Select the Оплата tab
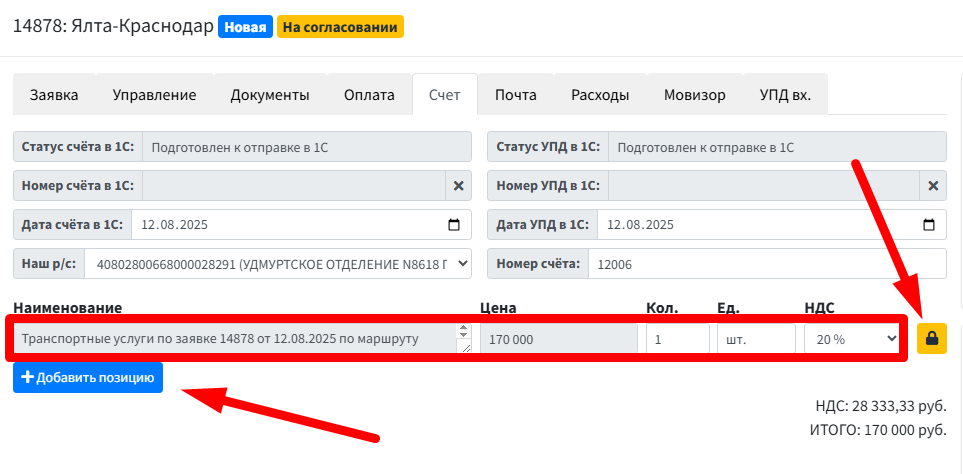This screenshot has height=474, width=963. (369, 95)
